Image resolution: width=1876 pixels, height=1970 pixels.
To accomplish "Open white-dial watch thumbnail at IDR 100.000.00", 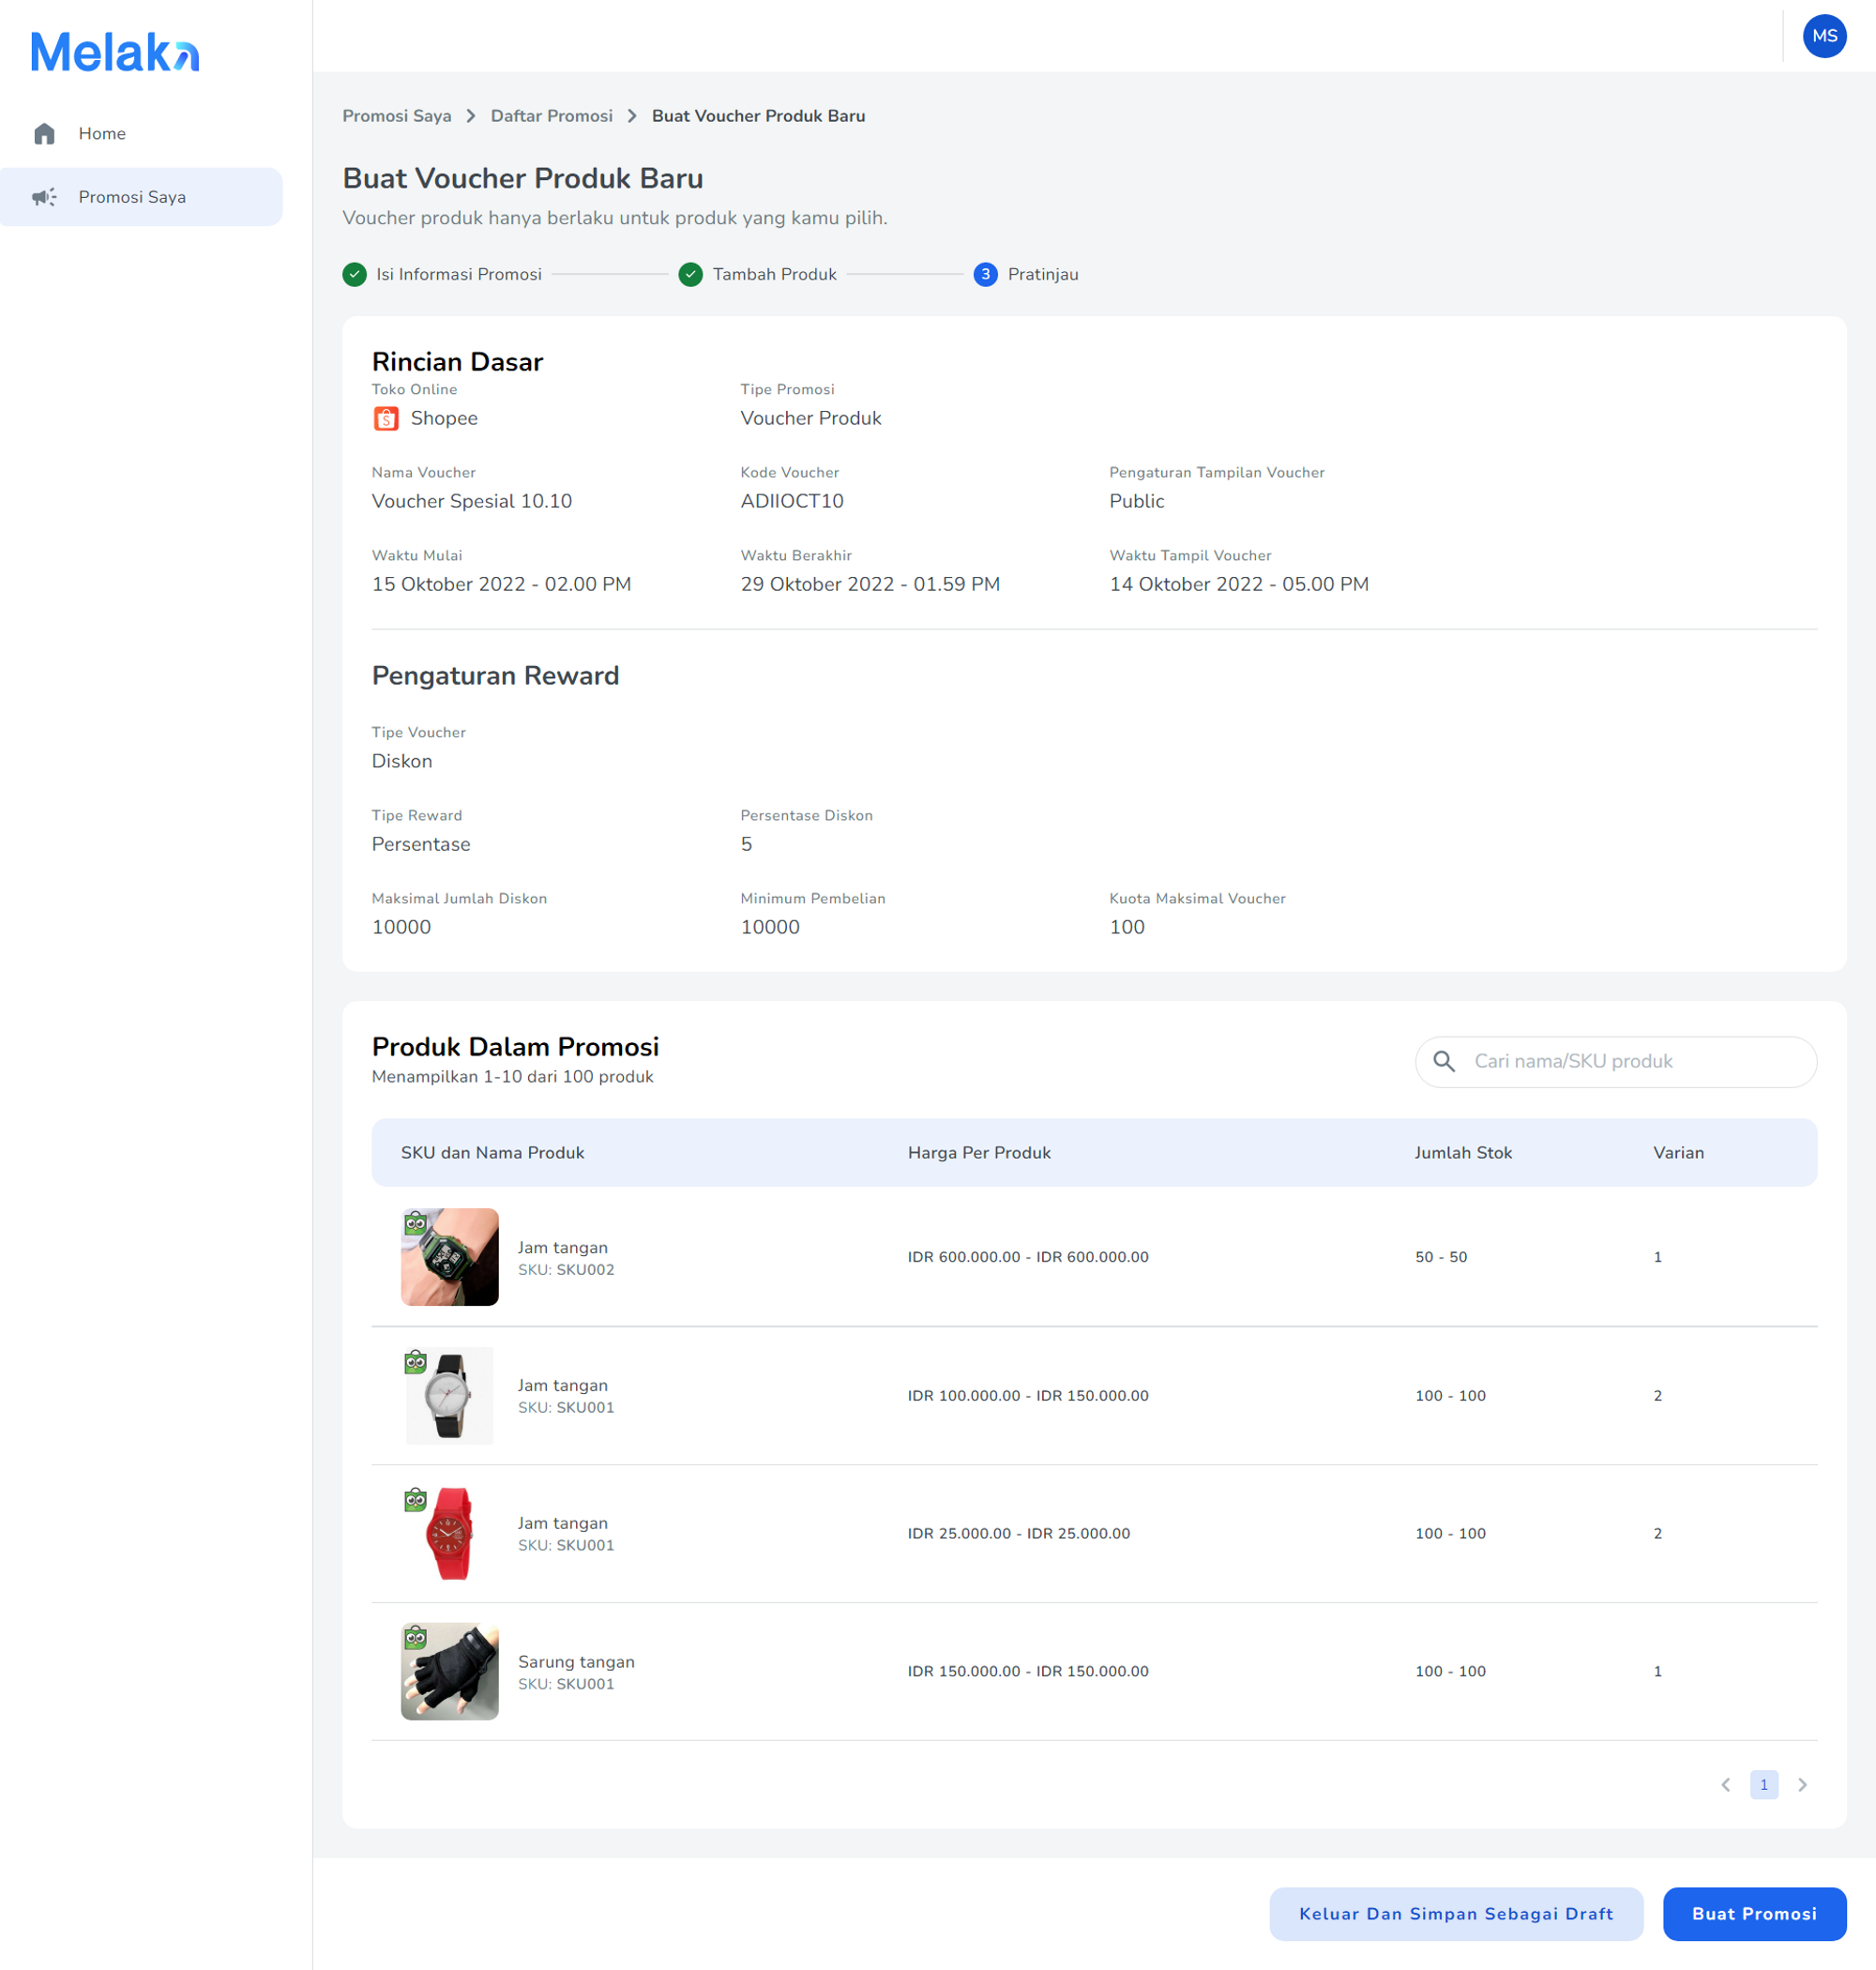I will (450, 1396).
